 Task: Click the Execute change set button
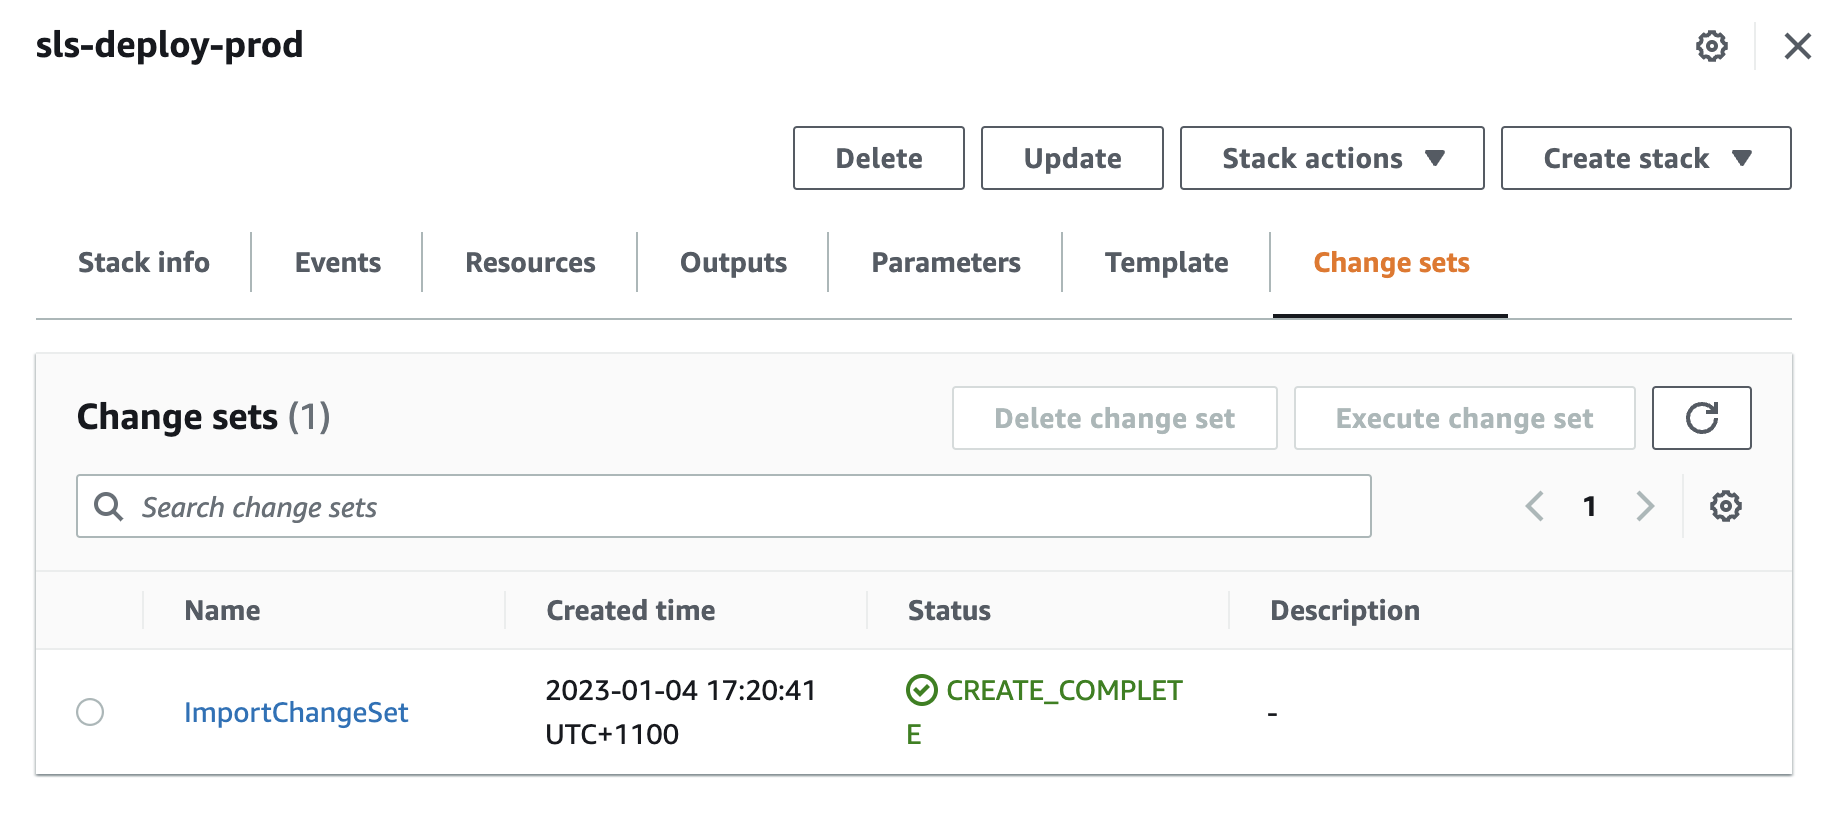click(x=1465, y=418)
